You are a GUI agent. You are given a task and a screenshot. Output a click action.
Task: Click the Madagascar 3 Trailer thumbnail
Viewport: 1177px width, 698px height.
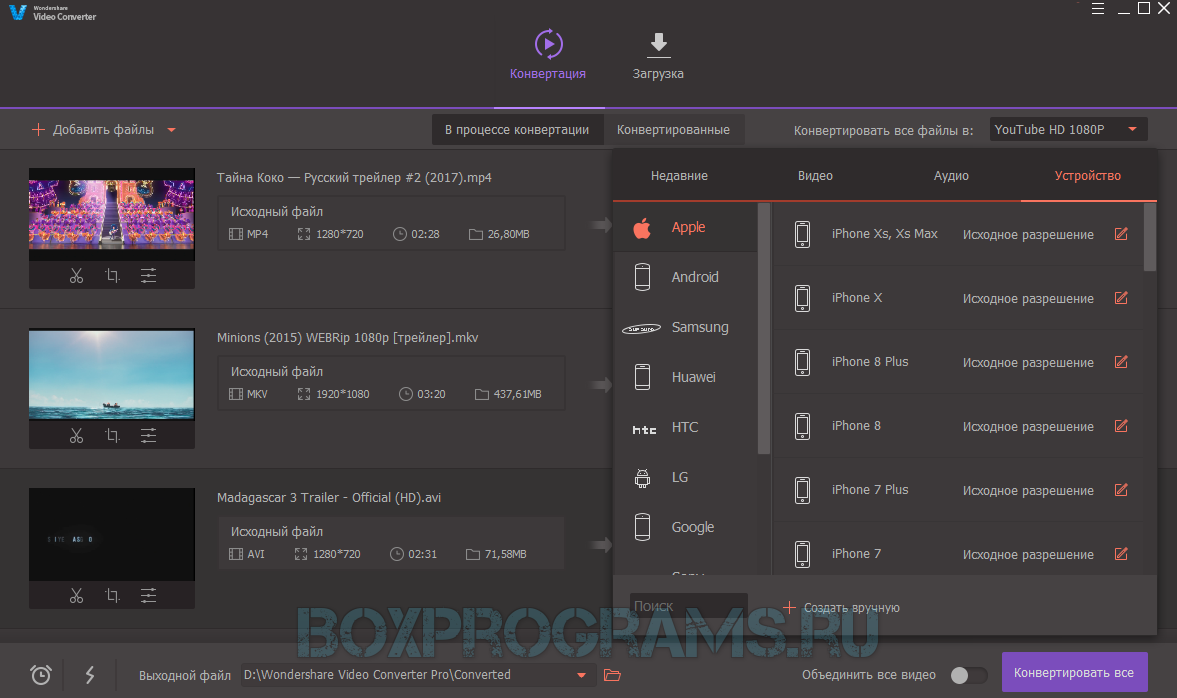coord(112,534)
